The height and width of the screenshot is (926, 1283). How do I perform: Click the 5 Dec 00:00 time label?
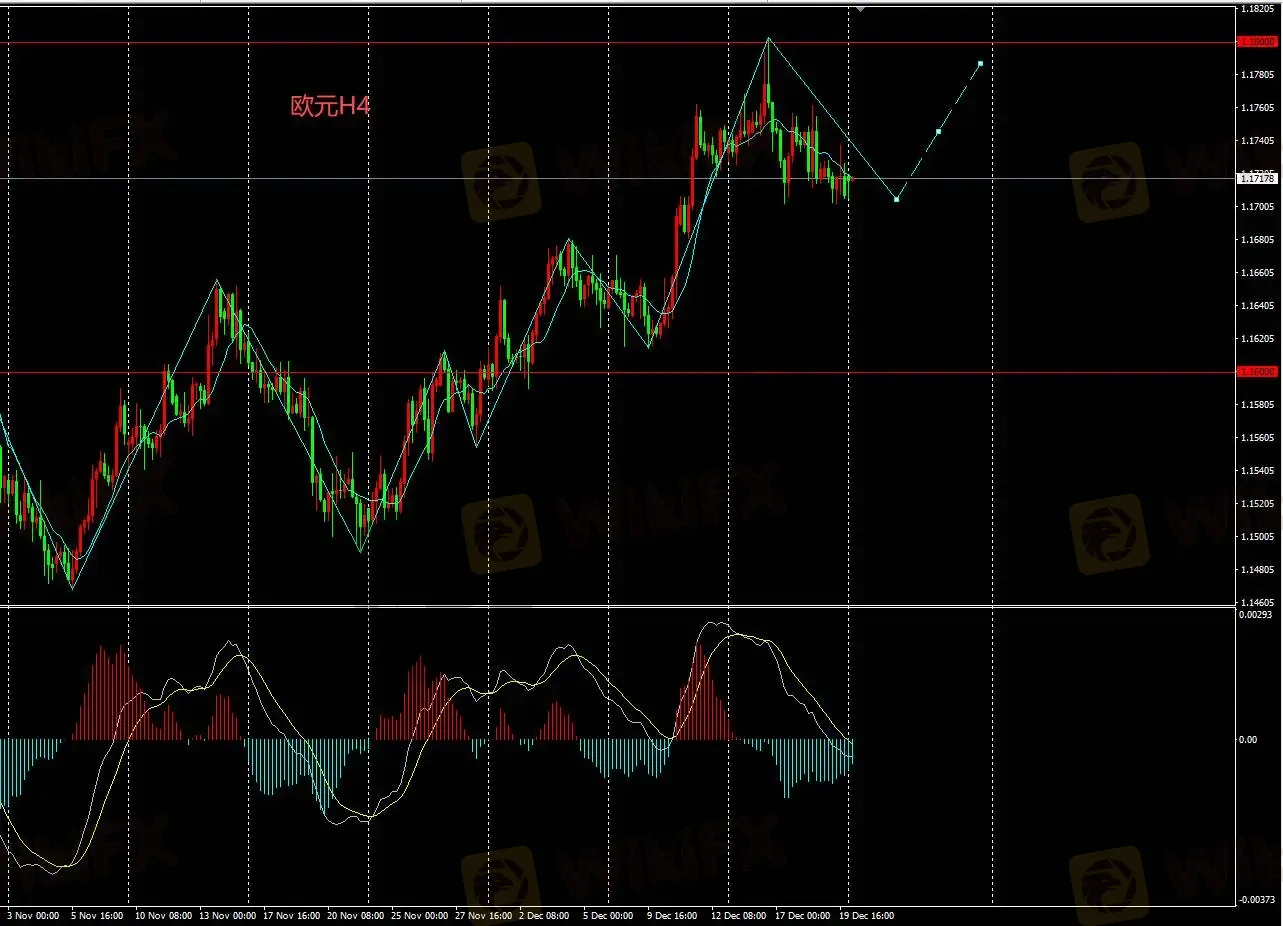607,916
